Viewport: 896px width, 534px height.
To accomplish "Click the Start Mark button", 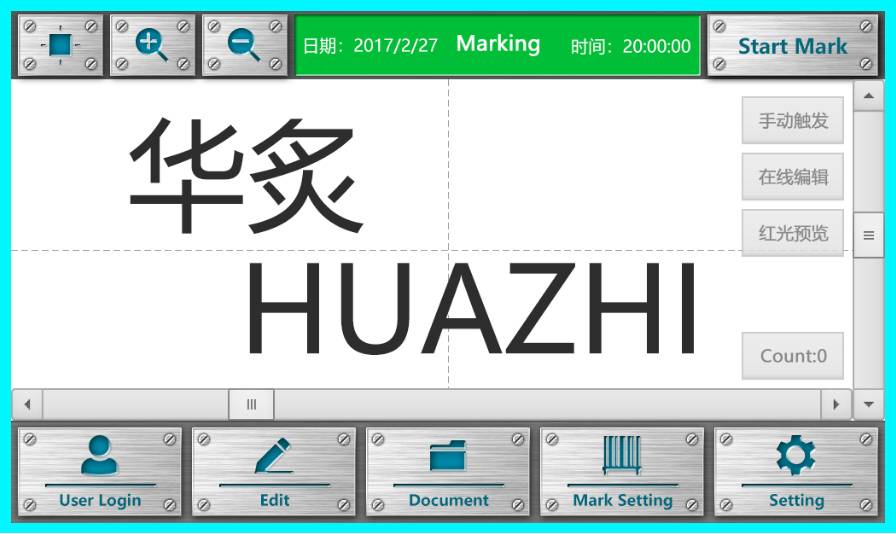I will point(792,45).
